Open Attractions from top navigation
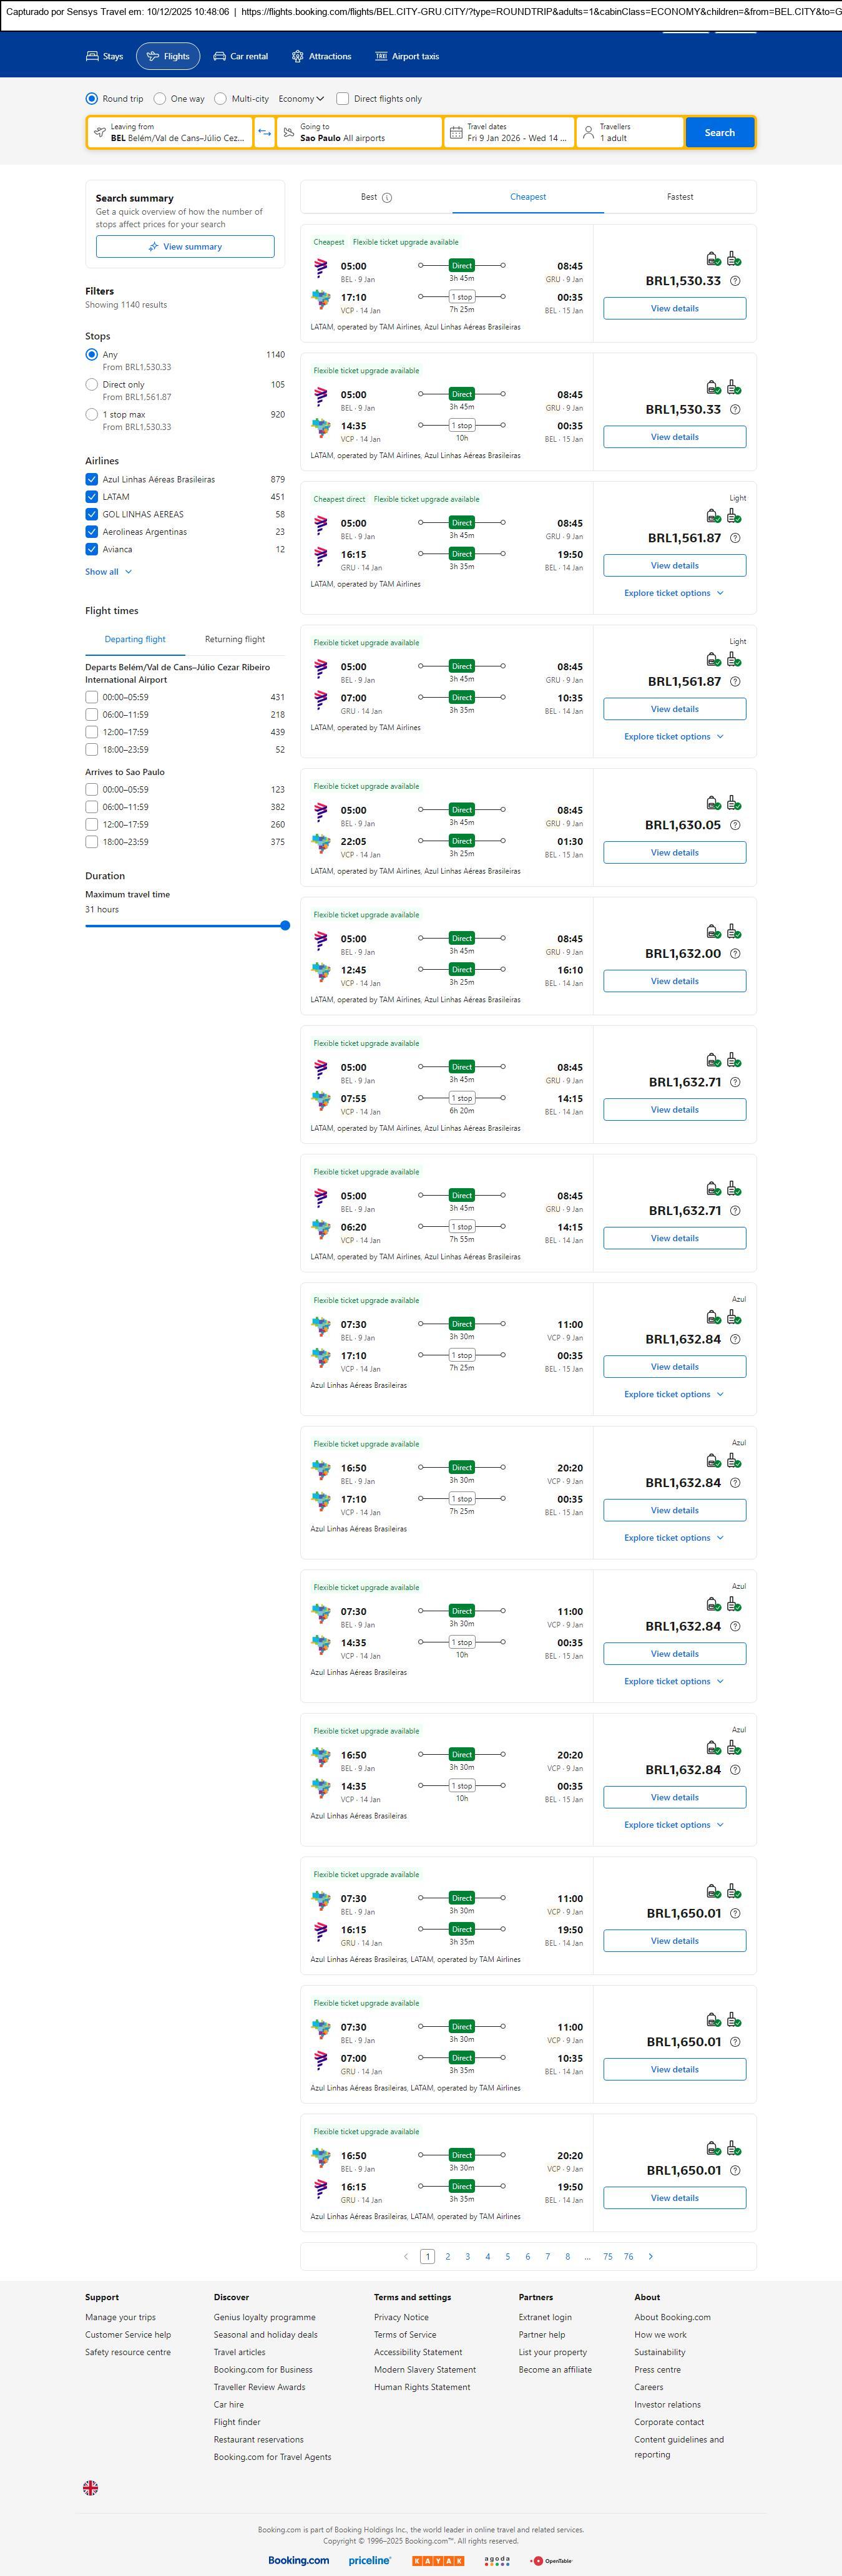The height and width of the screenshot is (2576, 842). click(x=321, y=57)
